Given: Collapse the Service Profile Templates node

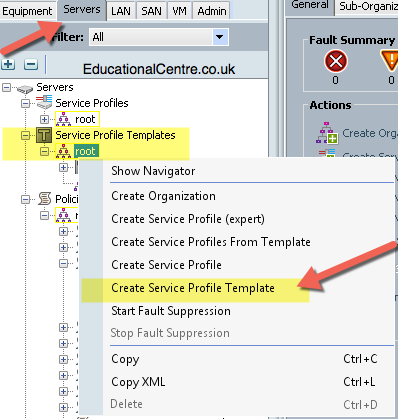Looking at the screenshot, I should click(25, 135).
